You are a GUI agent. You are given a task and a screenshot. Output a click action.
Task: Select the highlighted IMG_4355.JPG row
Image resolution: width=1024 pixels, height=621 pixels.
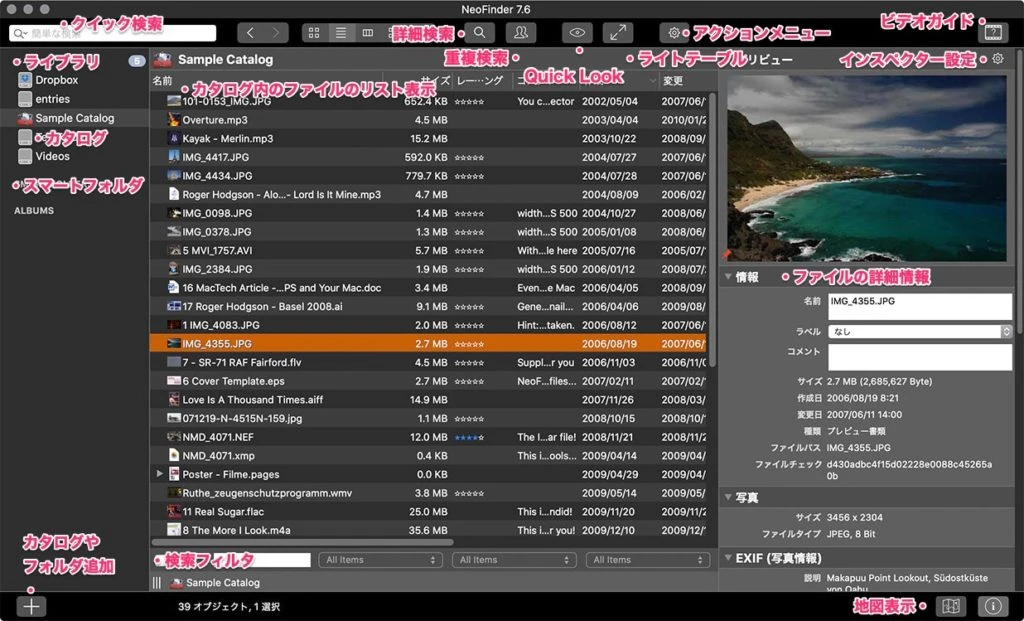(428, 343)
